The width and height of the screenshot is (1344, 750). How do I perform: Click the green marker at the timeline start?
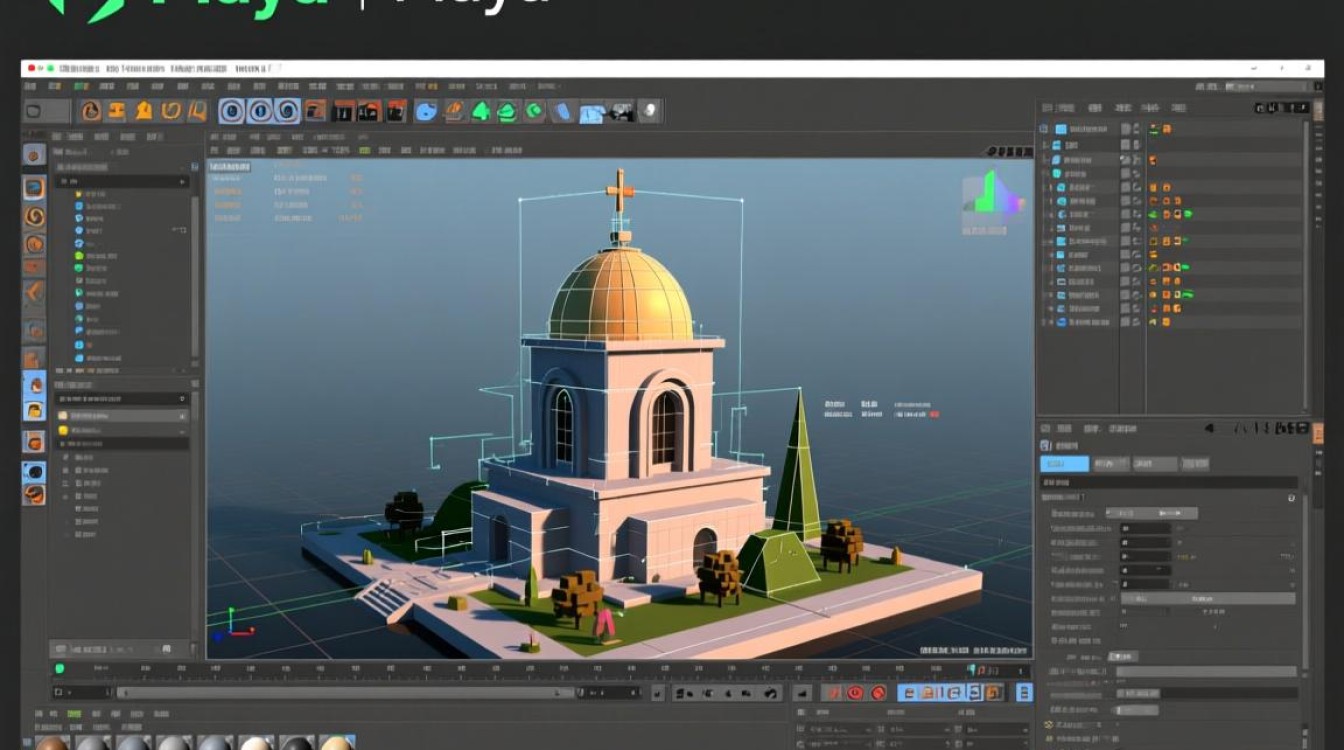pos(59,669)
